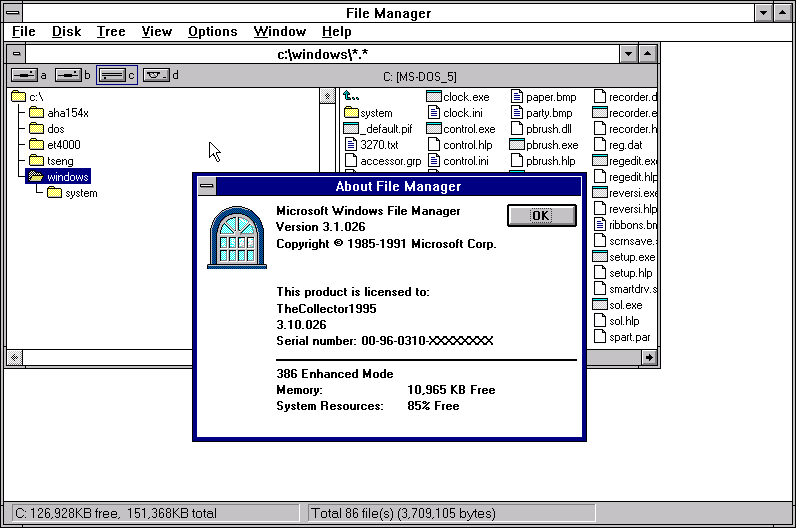The image size is (796, 528).
Task: Select drive d icon
Action: click(x=155, y=75)
